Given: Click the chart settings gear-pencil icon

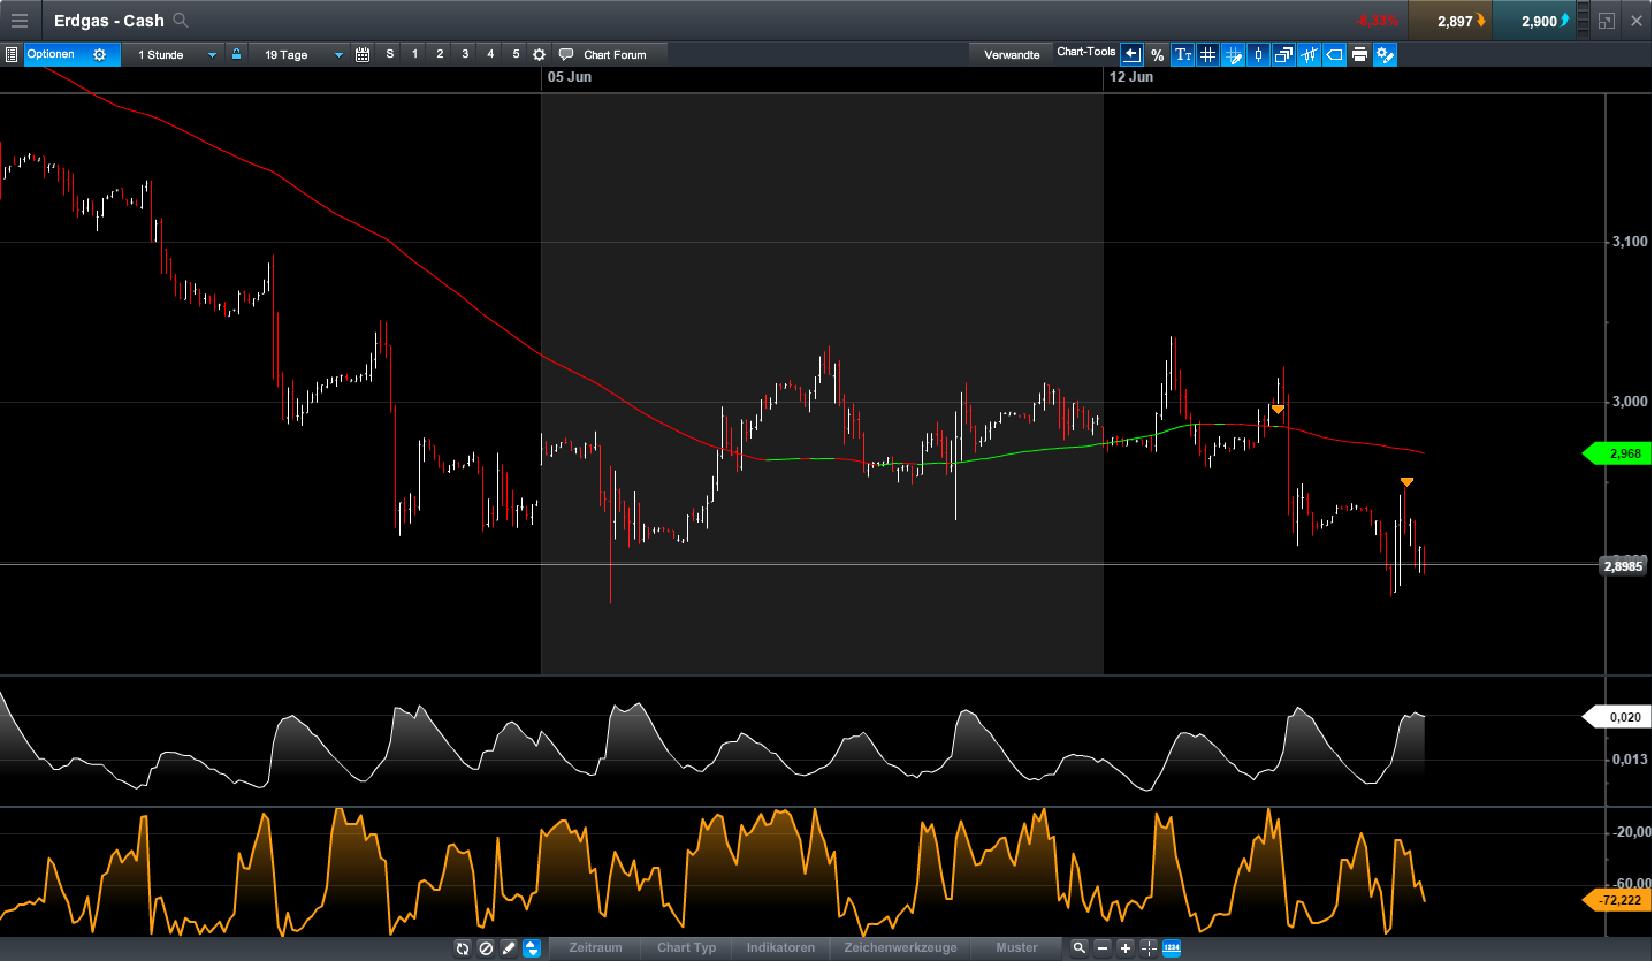Looking at the screenshot, I should click(1385, 55).
